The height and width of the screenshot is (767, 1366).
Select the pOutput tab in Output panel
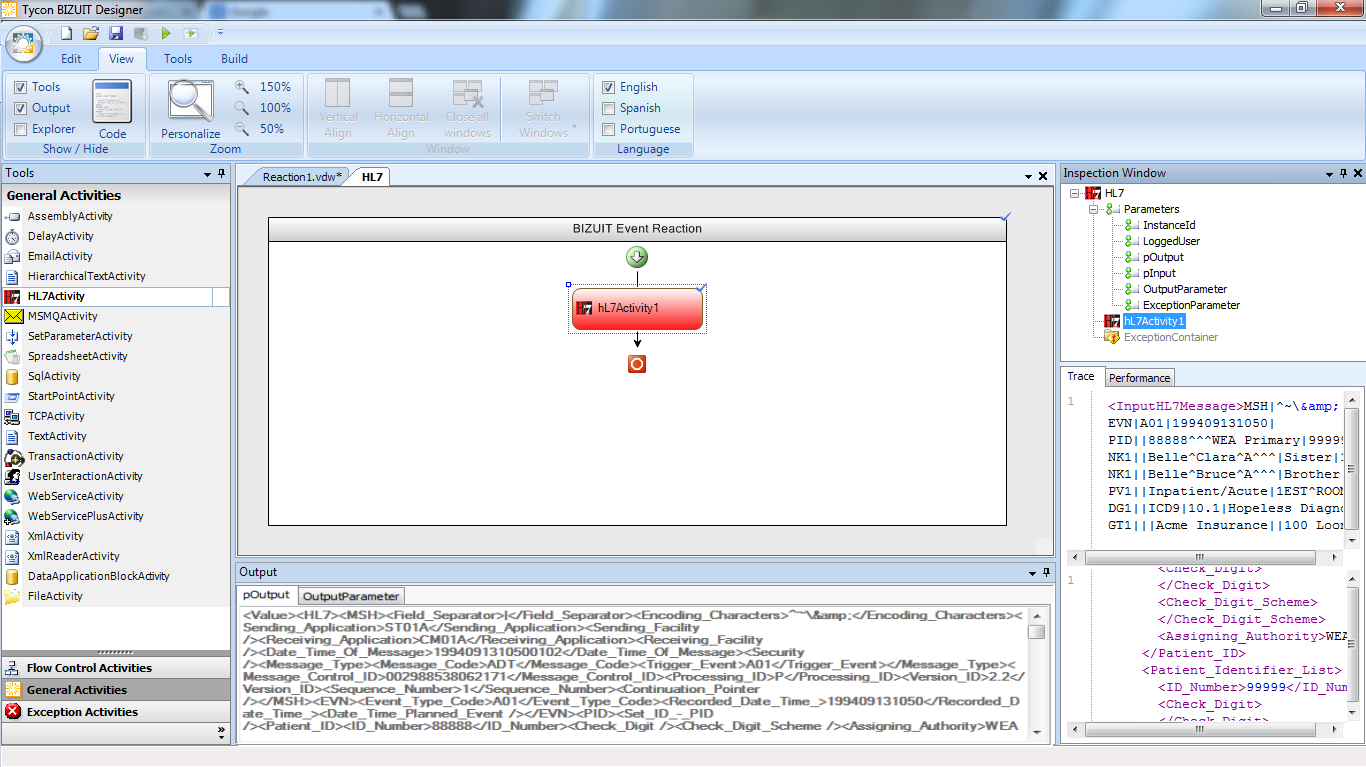click(266, 595)
